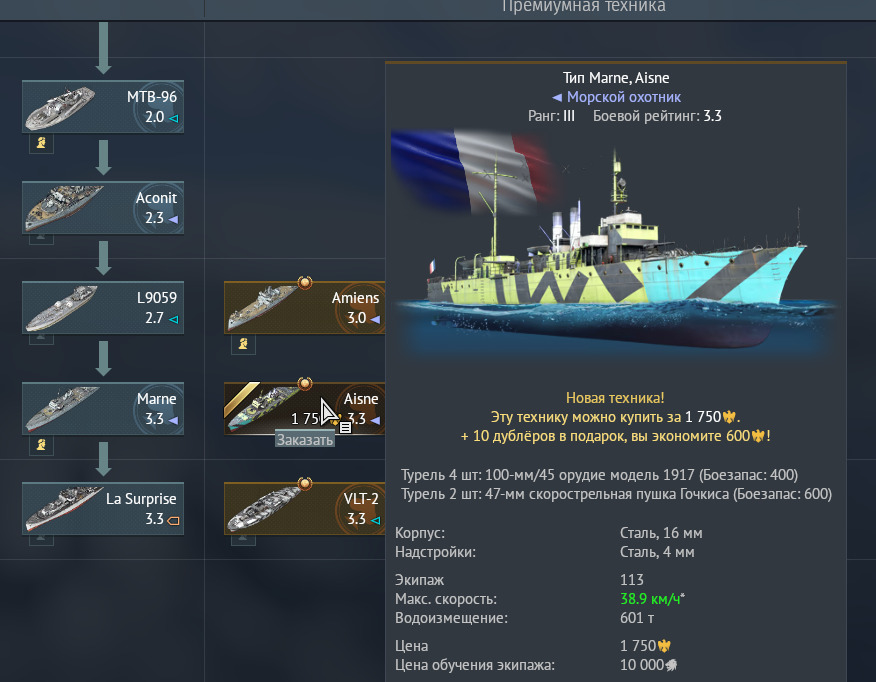Open the Aconit vehicle card
This screenshot has height=682, width=876.
click(103, 207)
